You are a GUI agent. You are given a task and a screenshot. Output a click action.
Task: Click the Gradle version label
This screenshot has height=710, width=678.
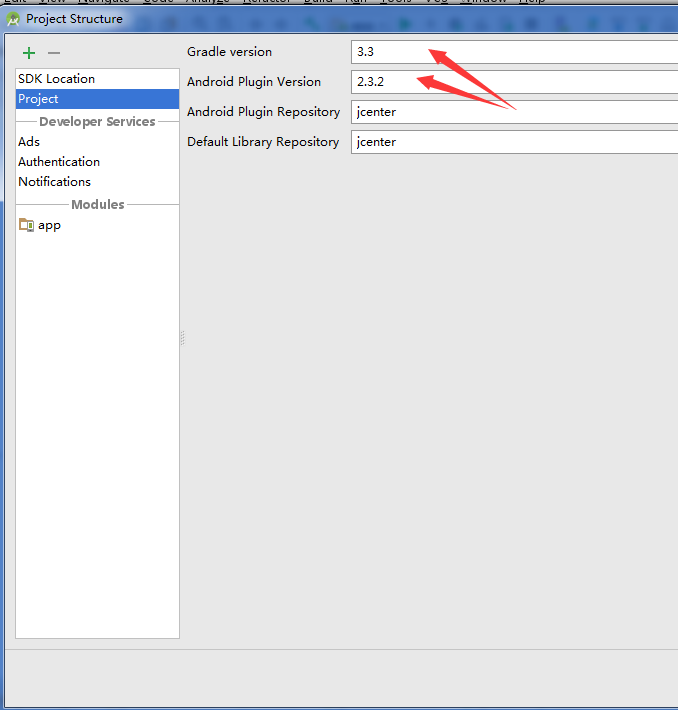[x=229, y=52]
